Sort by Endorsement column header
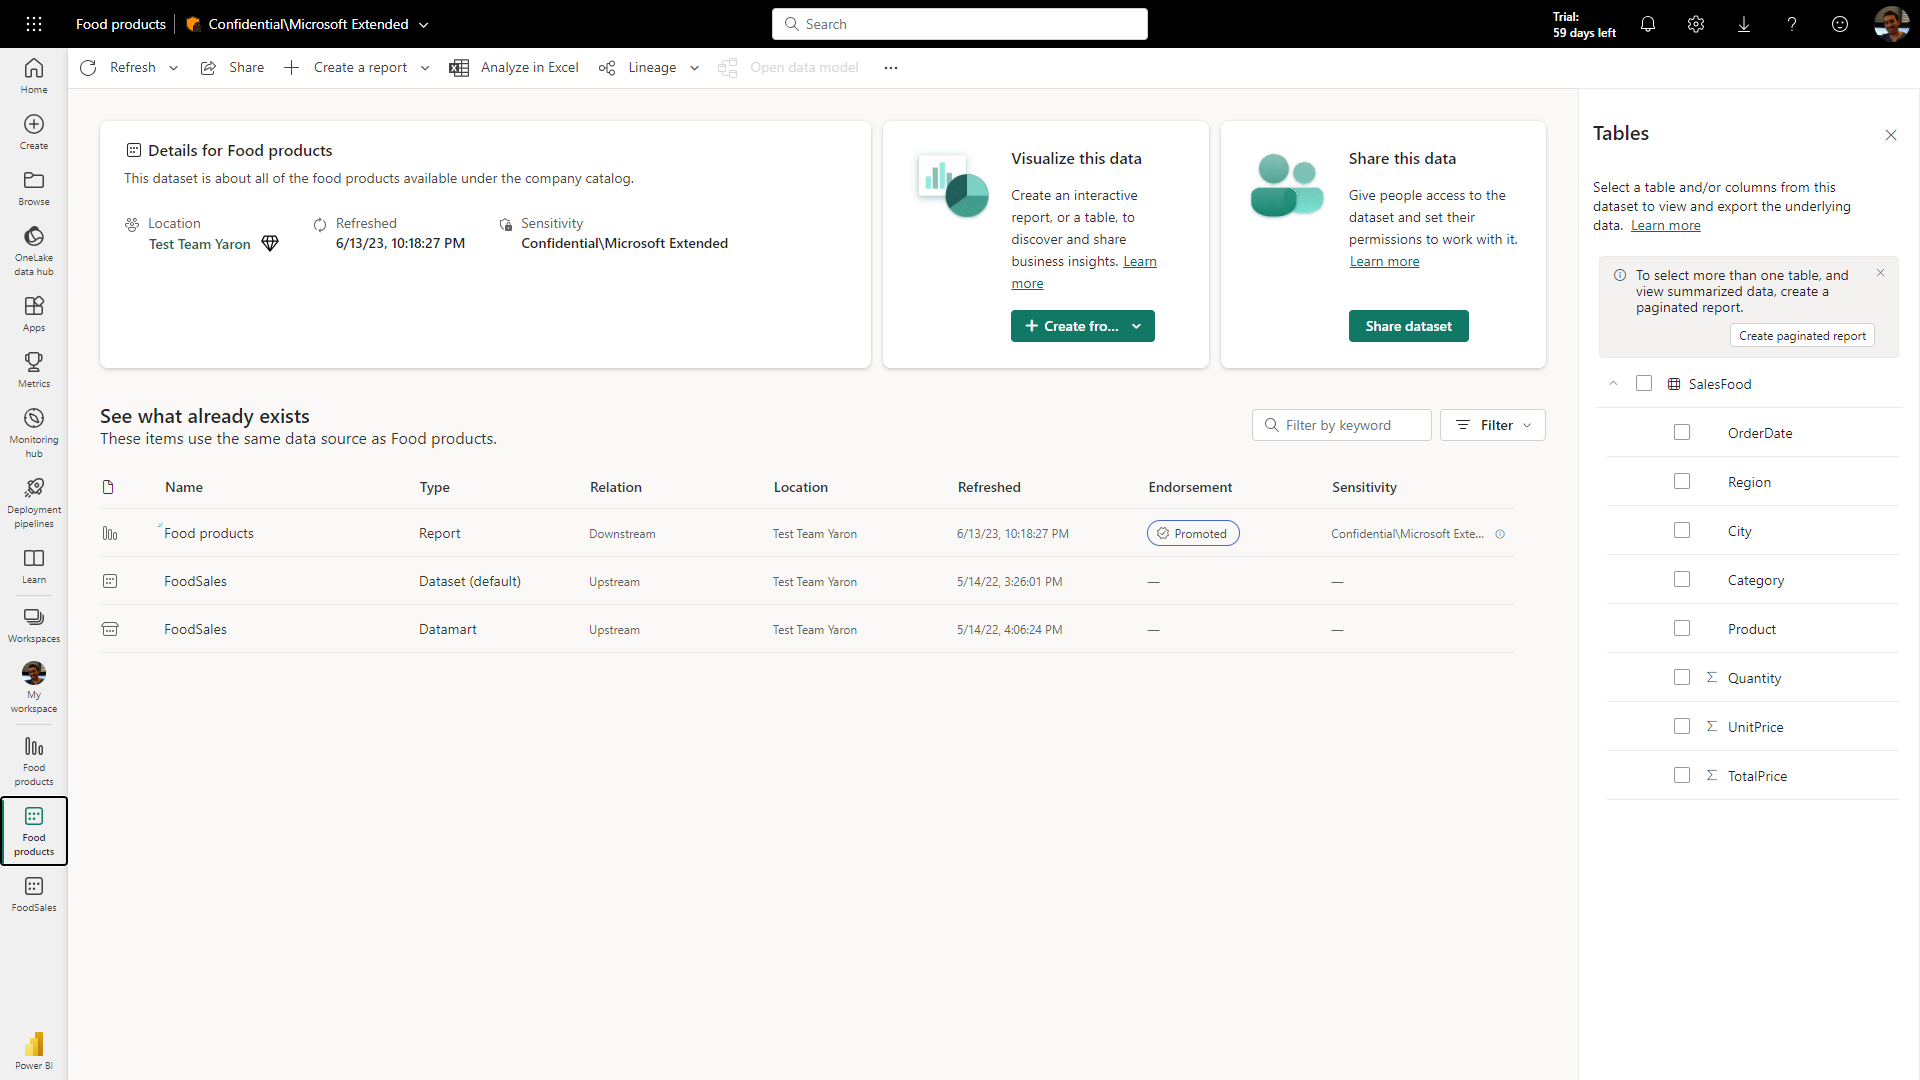The image size is (1920, 1080). (1190, 487)
